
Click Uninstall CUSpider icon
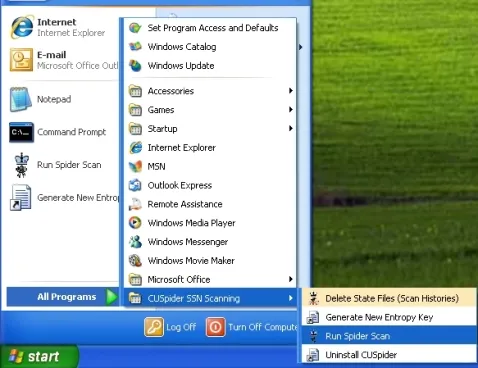click(313, 355)
